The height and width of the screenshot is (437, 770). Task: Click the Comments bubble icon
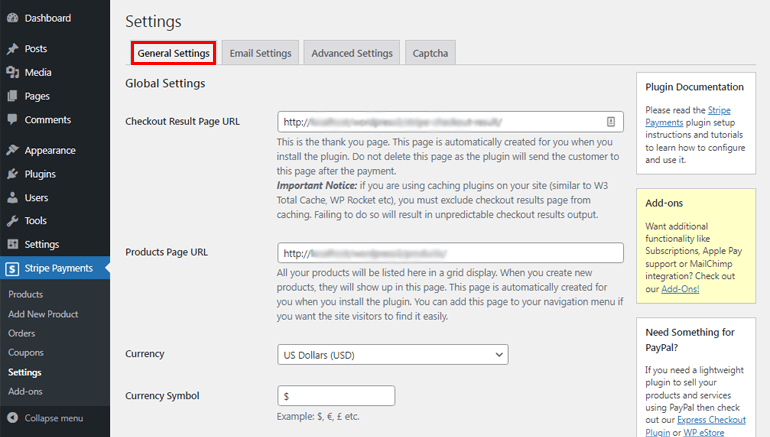12,119
